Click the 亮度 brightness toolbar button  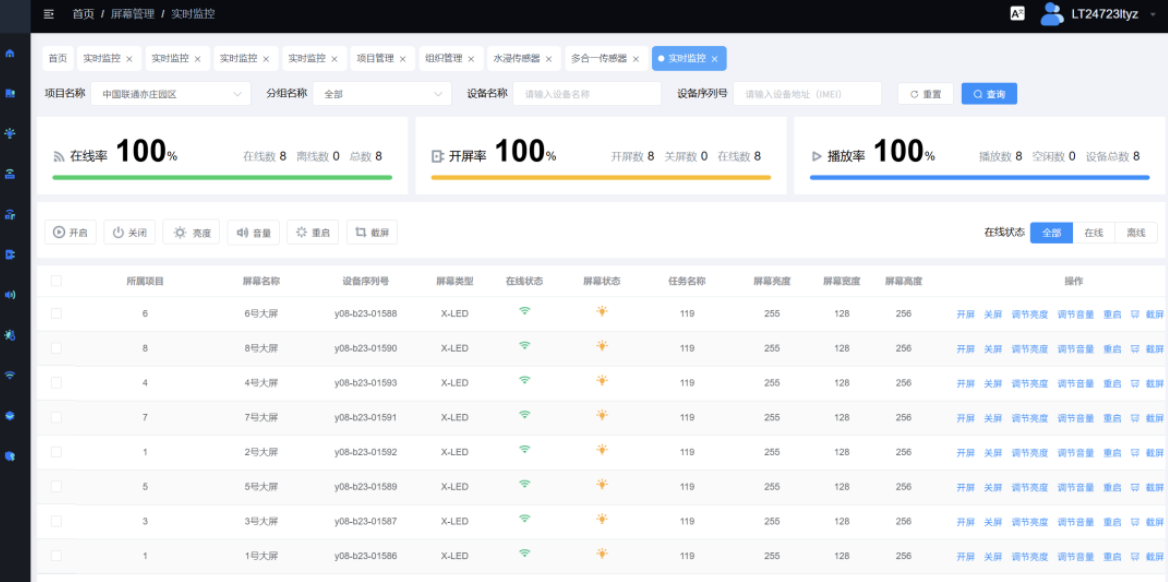click(x=191, y=233)
